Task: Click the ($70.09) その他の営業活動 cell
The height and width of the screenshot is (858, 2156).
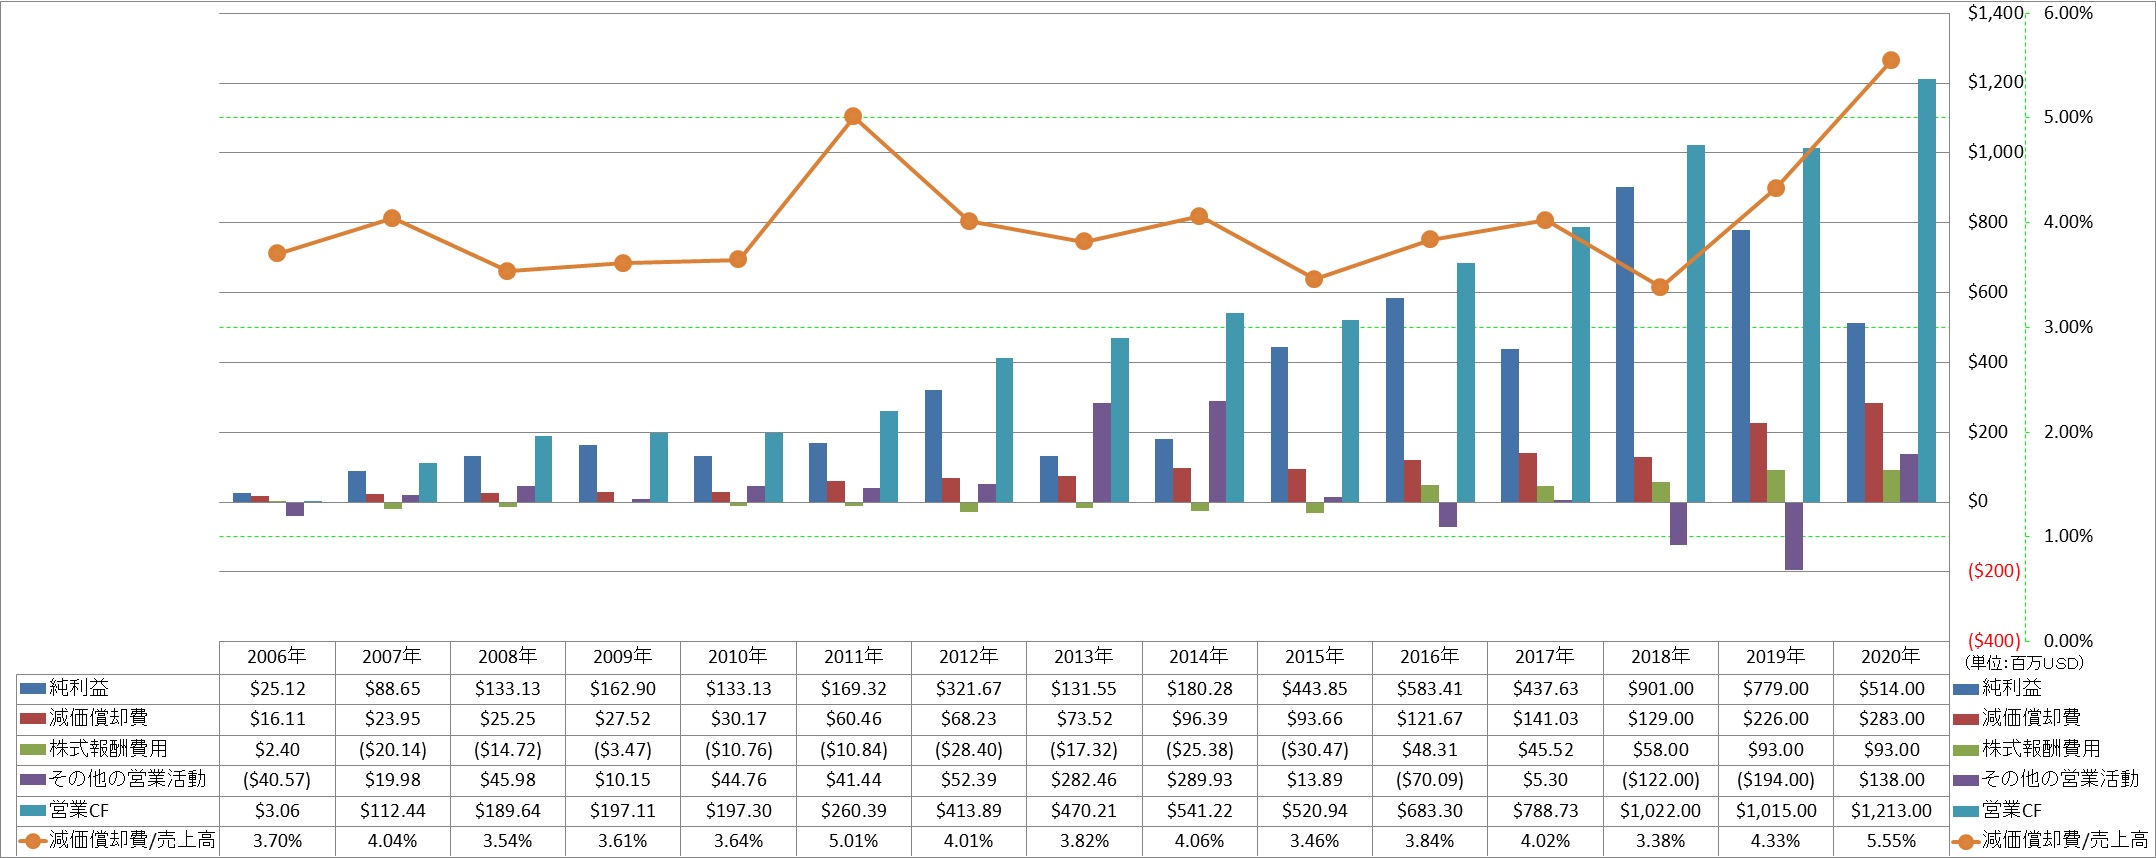Action: click(x=1430, y=780)
